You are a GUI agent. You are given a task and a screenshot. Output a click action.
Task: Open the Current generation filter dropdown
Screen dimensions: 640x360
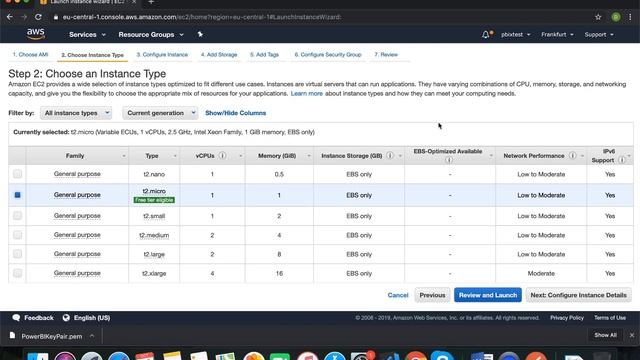160,113
